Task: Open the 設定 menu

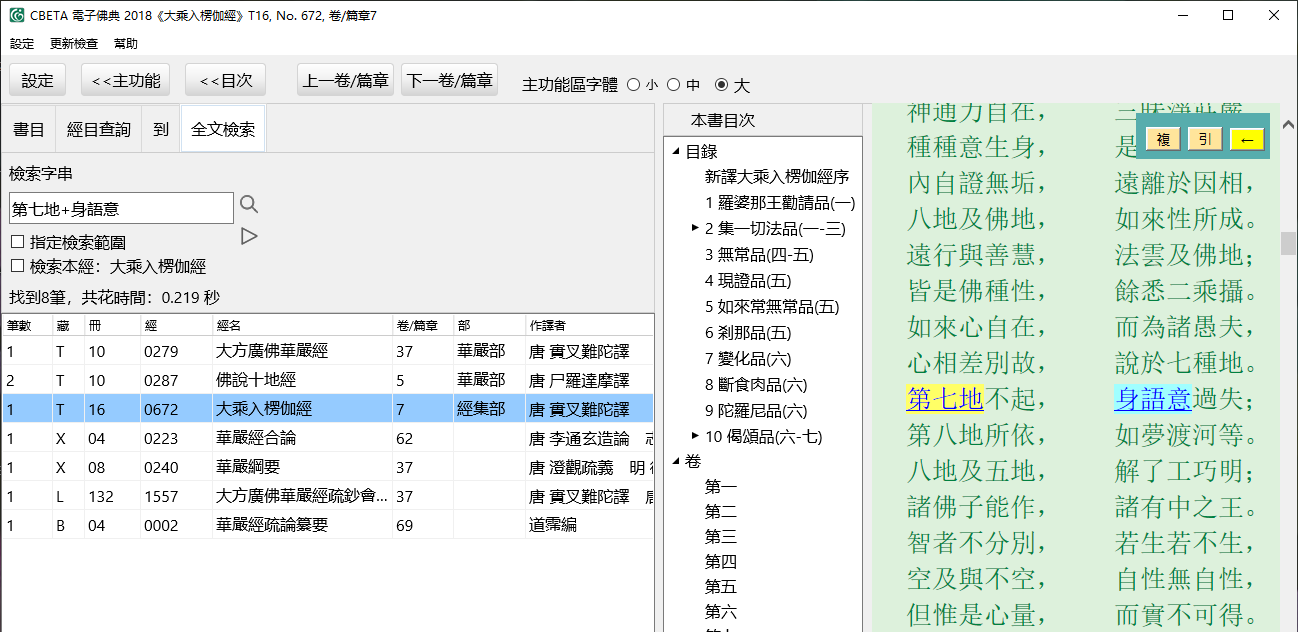Action: pyautogui.click(x=22, y=44)
